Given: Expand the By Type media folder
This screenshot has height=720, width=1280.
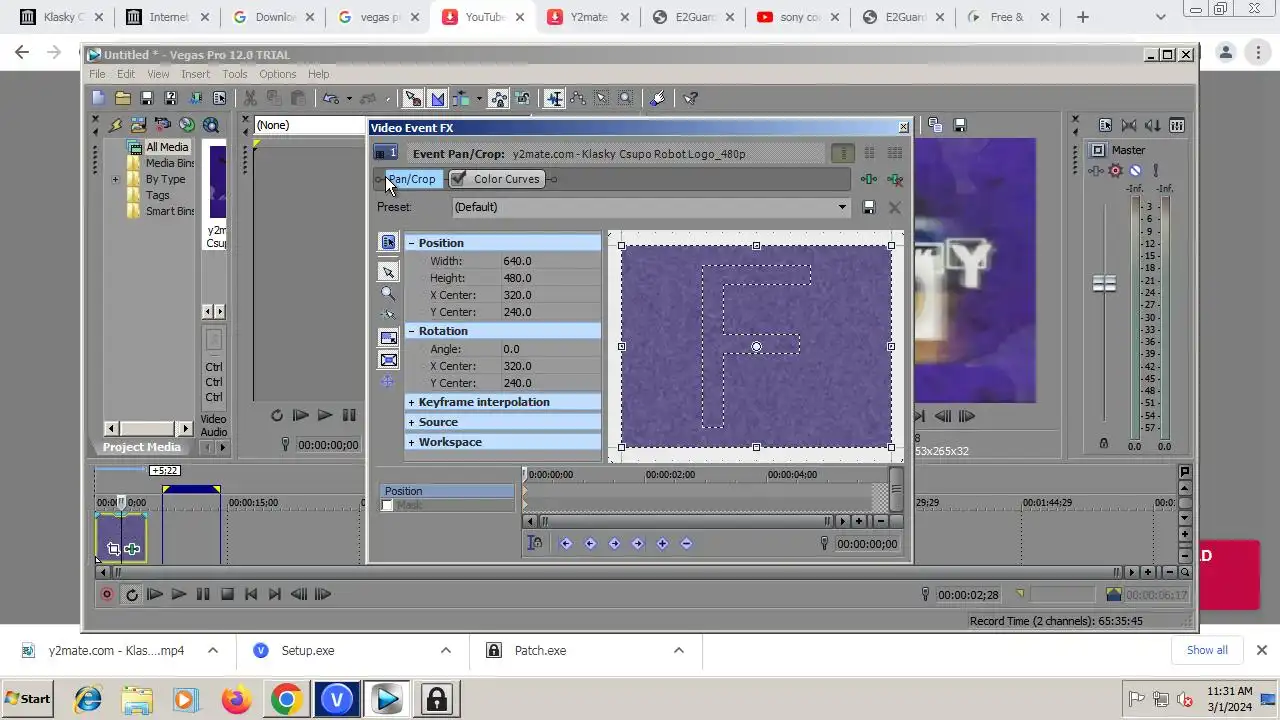Looking at the screenshot, I should 115,180.
